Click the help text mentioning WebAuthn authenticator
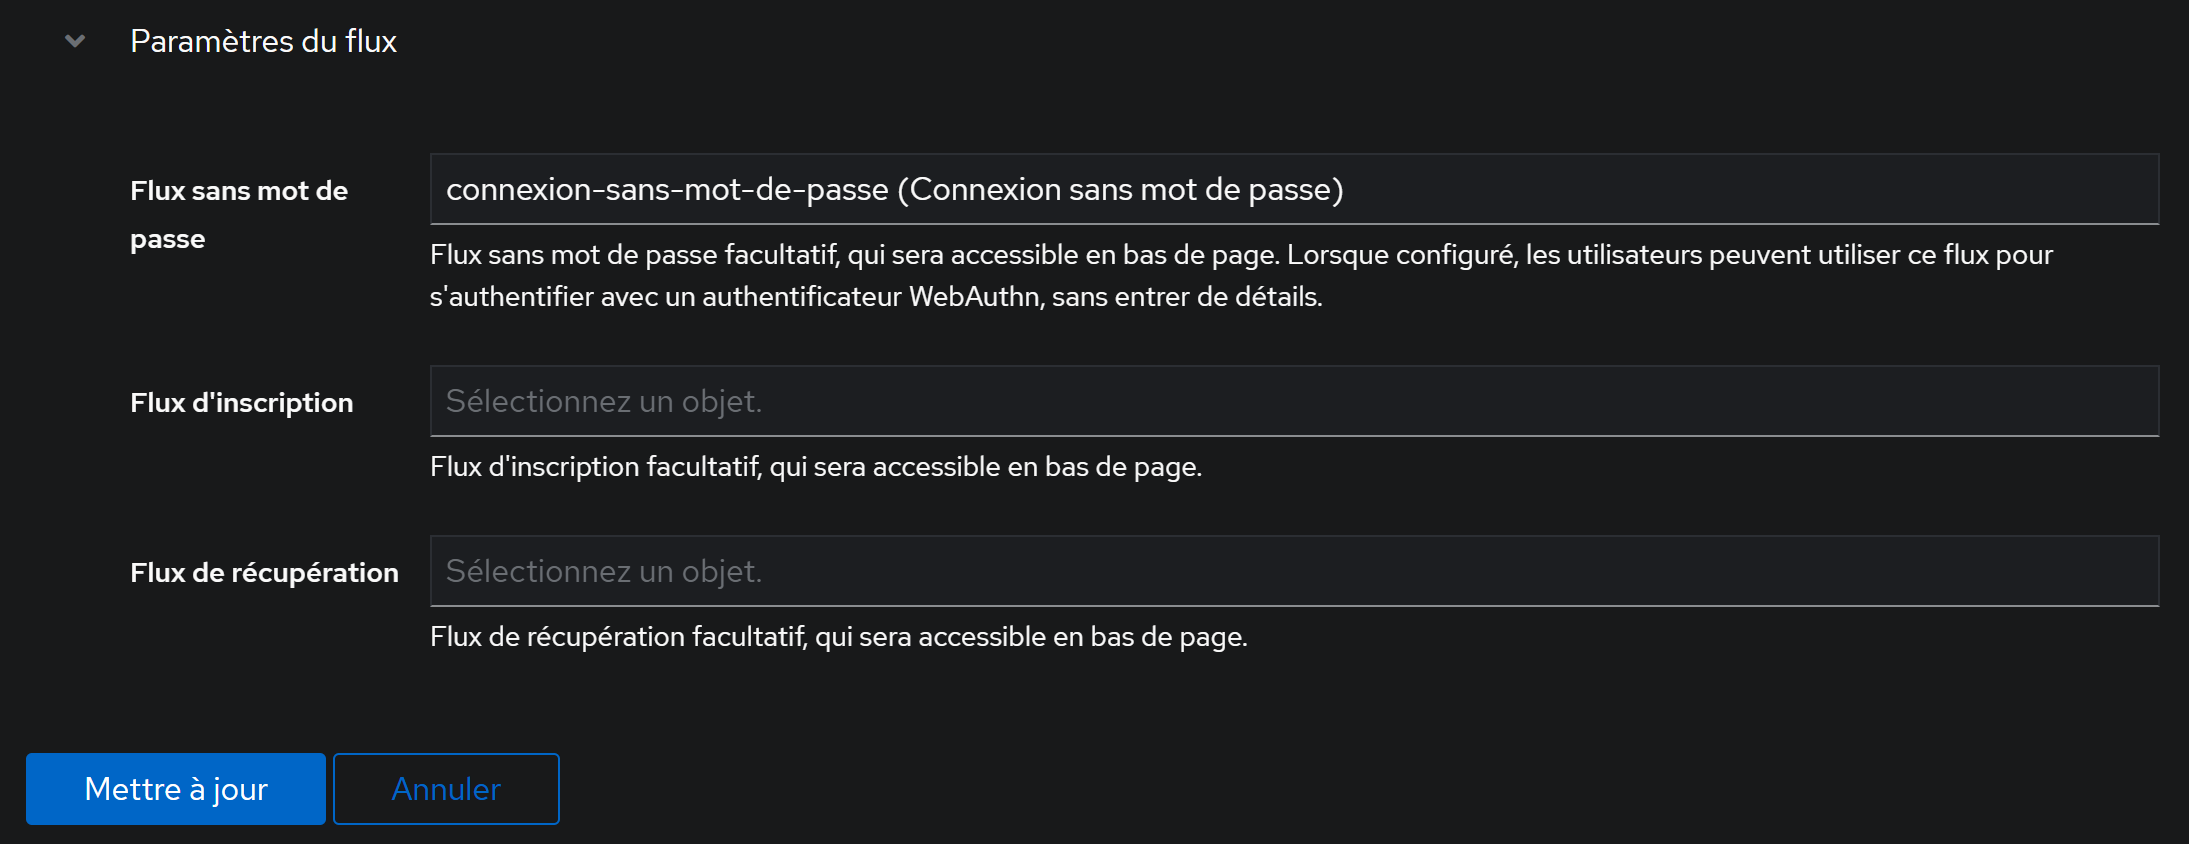2189x844 pixels. (x=1241, y=275)
